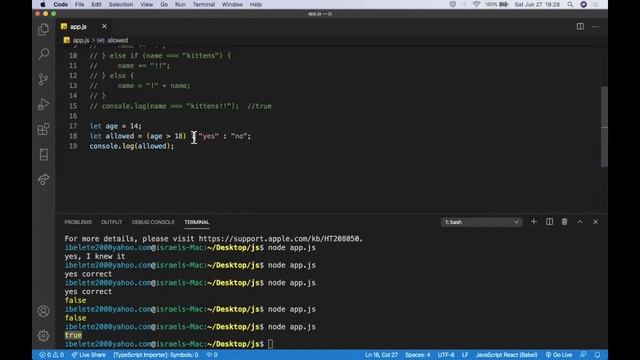
Task: Open the terminal selector dropdown showing bash
Action: pos(481,222)
